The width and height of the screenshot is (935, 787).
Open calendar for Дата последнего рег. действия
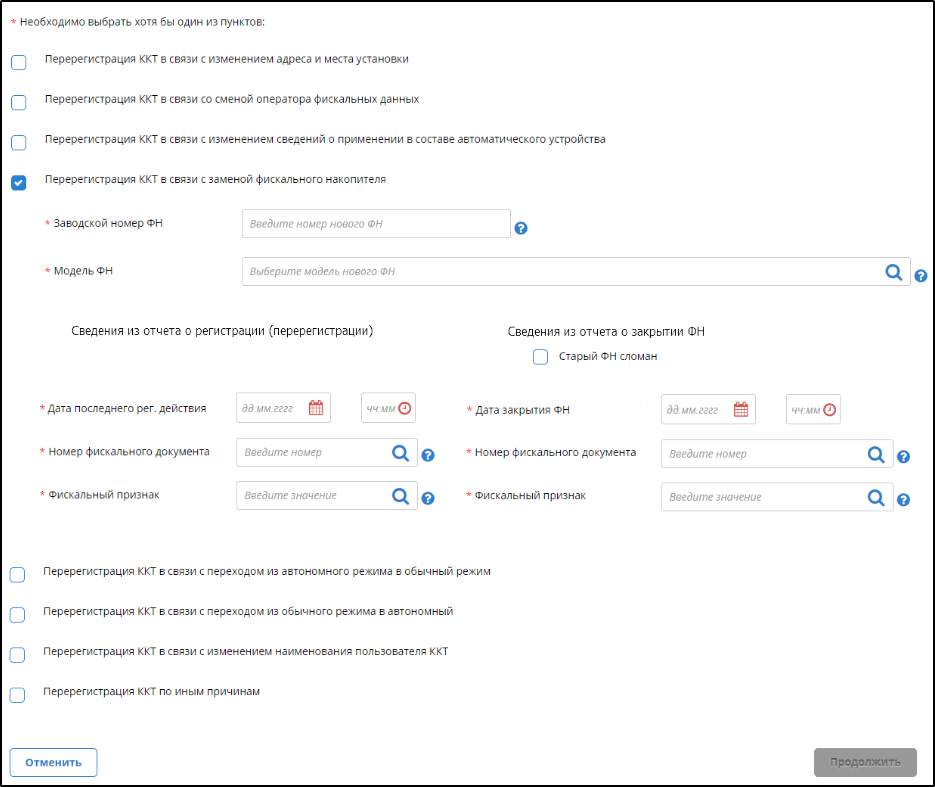tap(316, 408)
